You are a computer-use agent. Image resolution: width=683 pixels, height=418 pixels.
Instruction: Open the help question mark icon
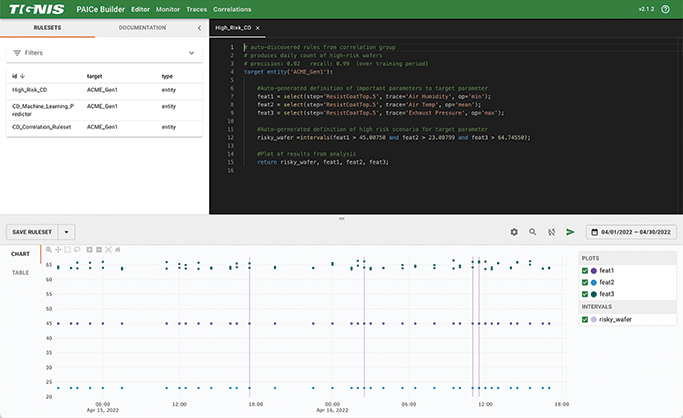pos(666,9)
